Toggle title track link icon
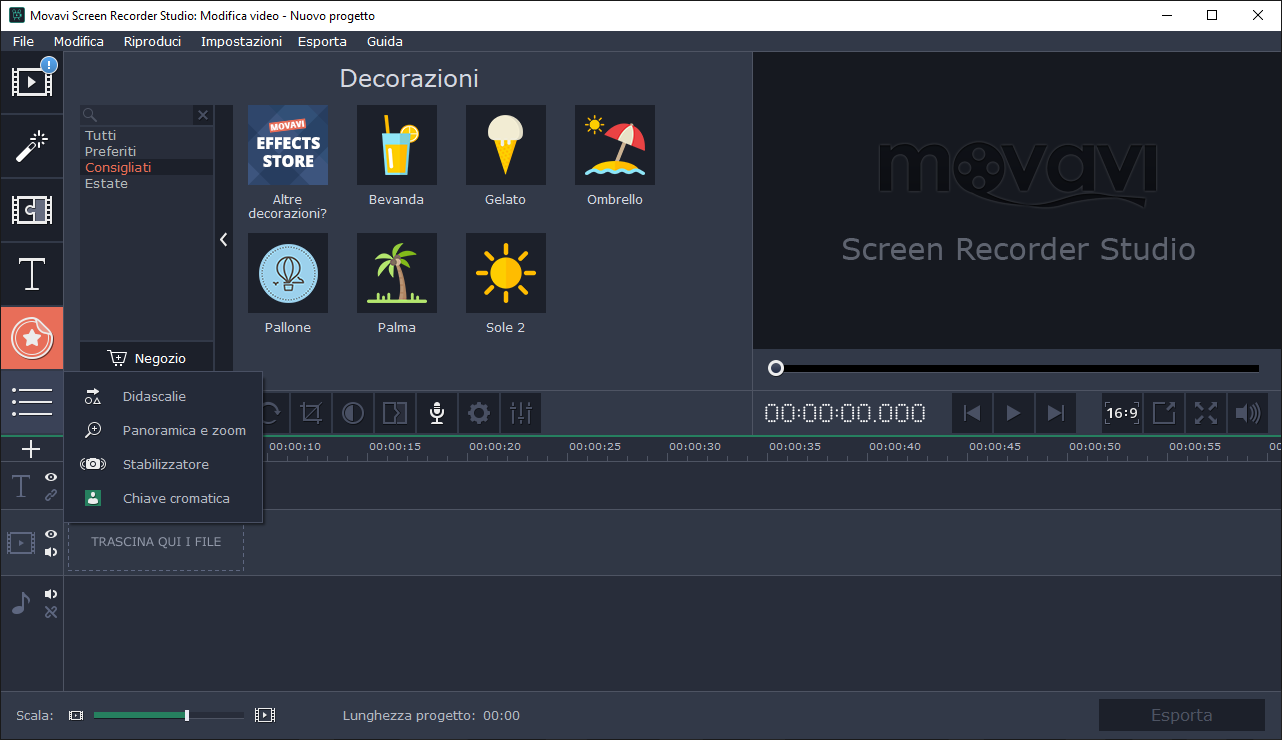Image resolution: width=1282 pixels, height=740 pixels. [x=51, y=495]
